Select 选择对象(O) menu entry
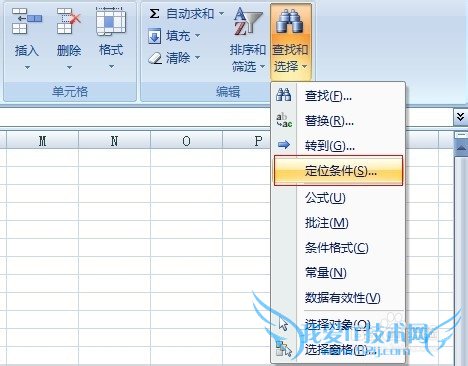The height and width of the screenshot is (366, 468). point(339,324)
